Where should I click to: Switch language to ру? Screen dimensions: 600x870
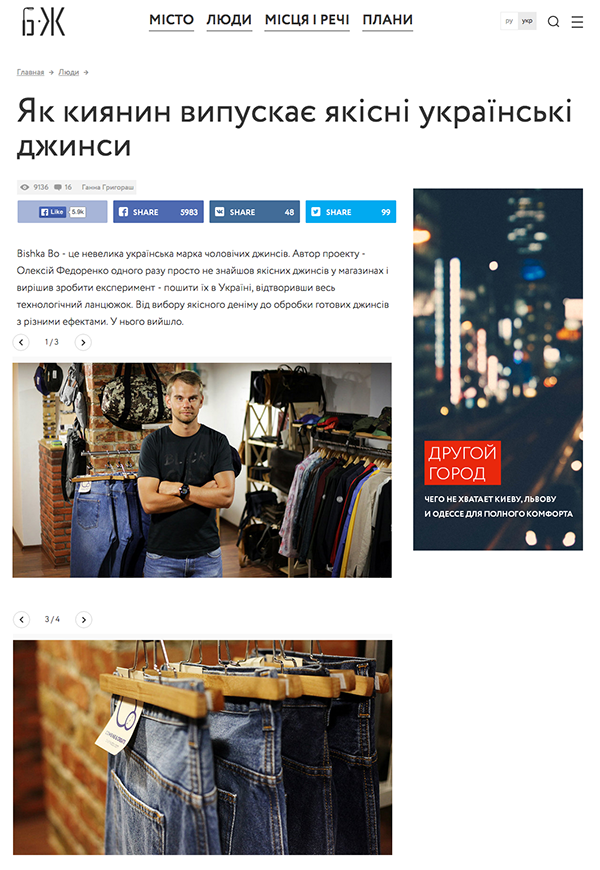pos(509,22)
